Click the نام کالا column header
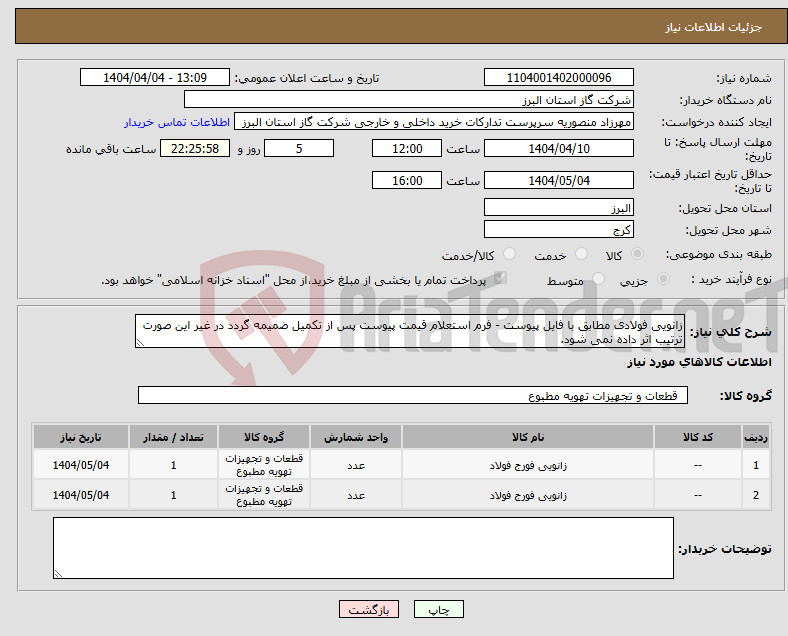The height and width of the screenshot is (636, 788). click(x=528, y=437)
